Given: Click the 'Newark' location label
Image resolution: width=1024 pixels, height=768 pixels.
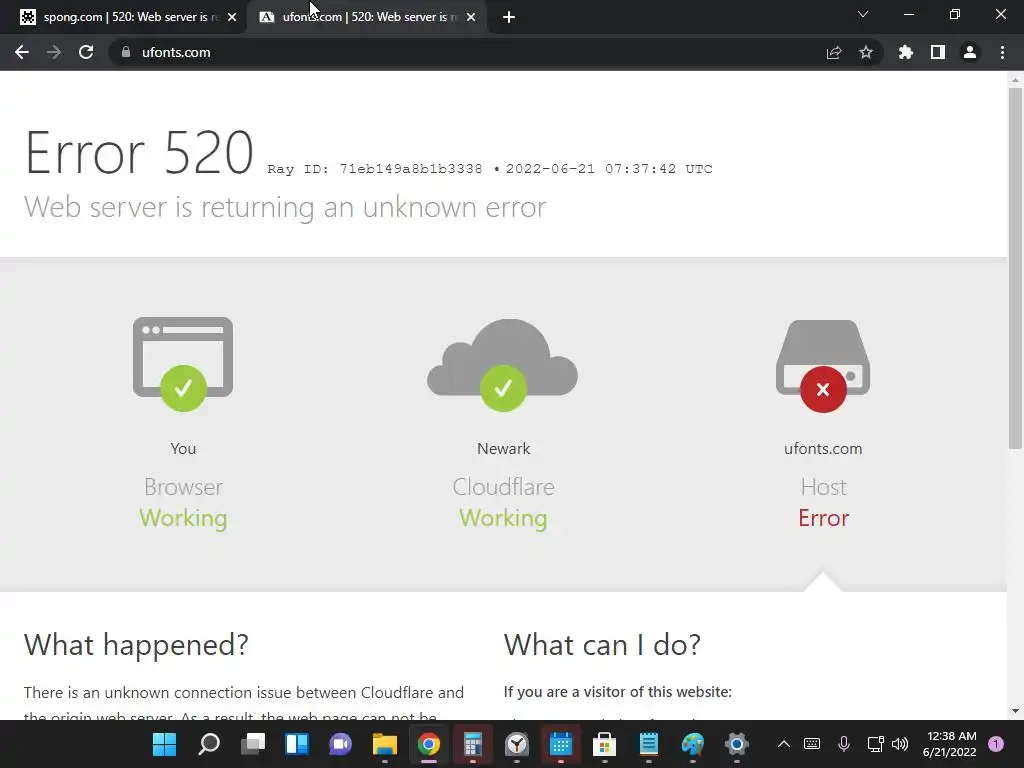Looking at the screenshot, I should [x=504, y=449].
